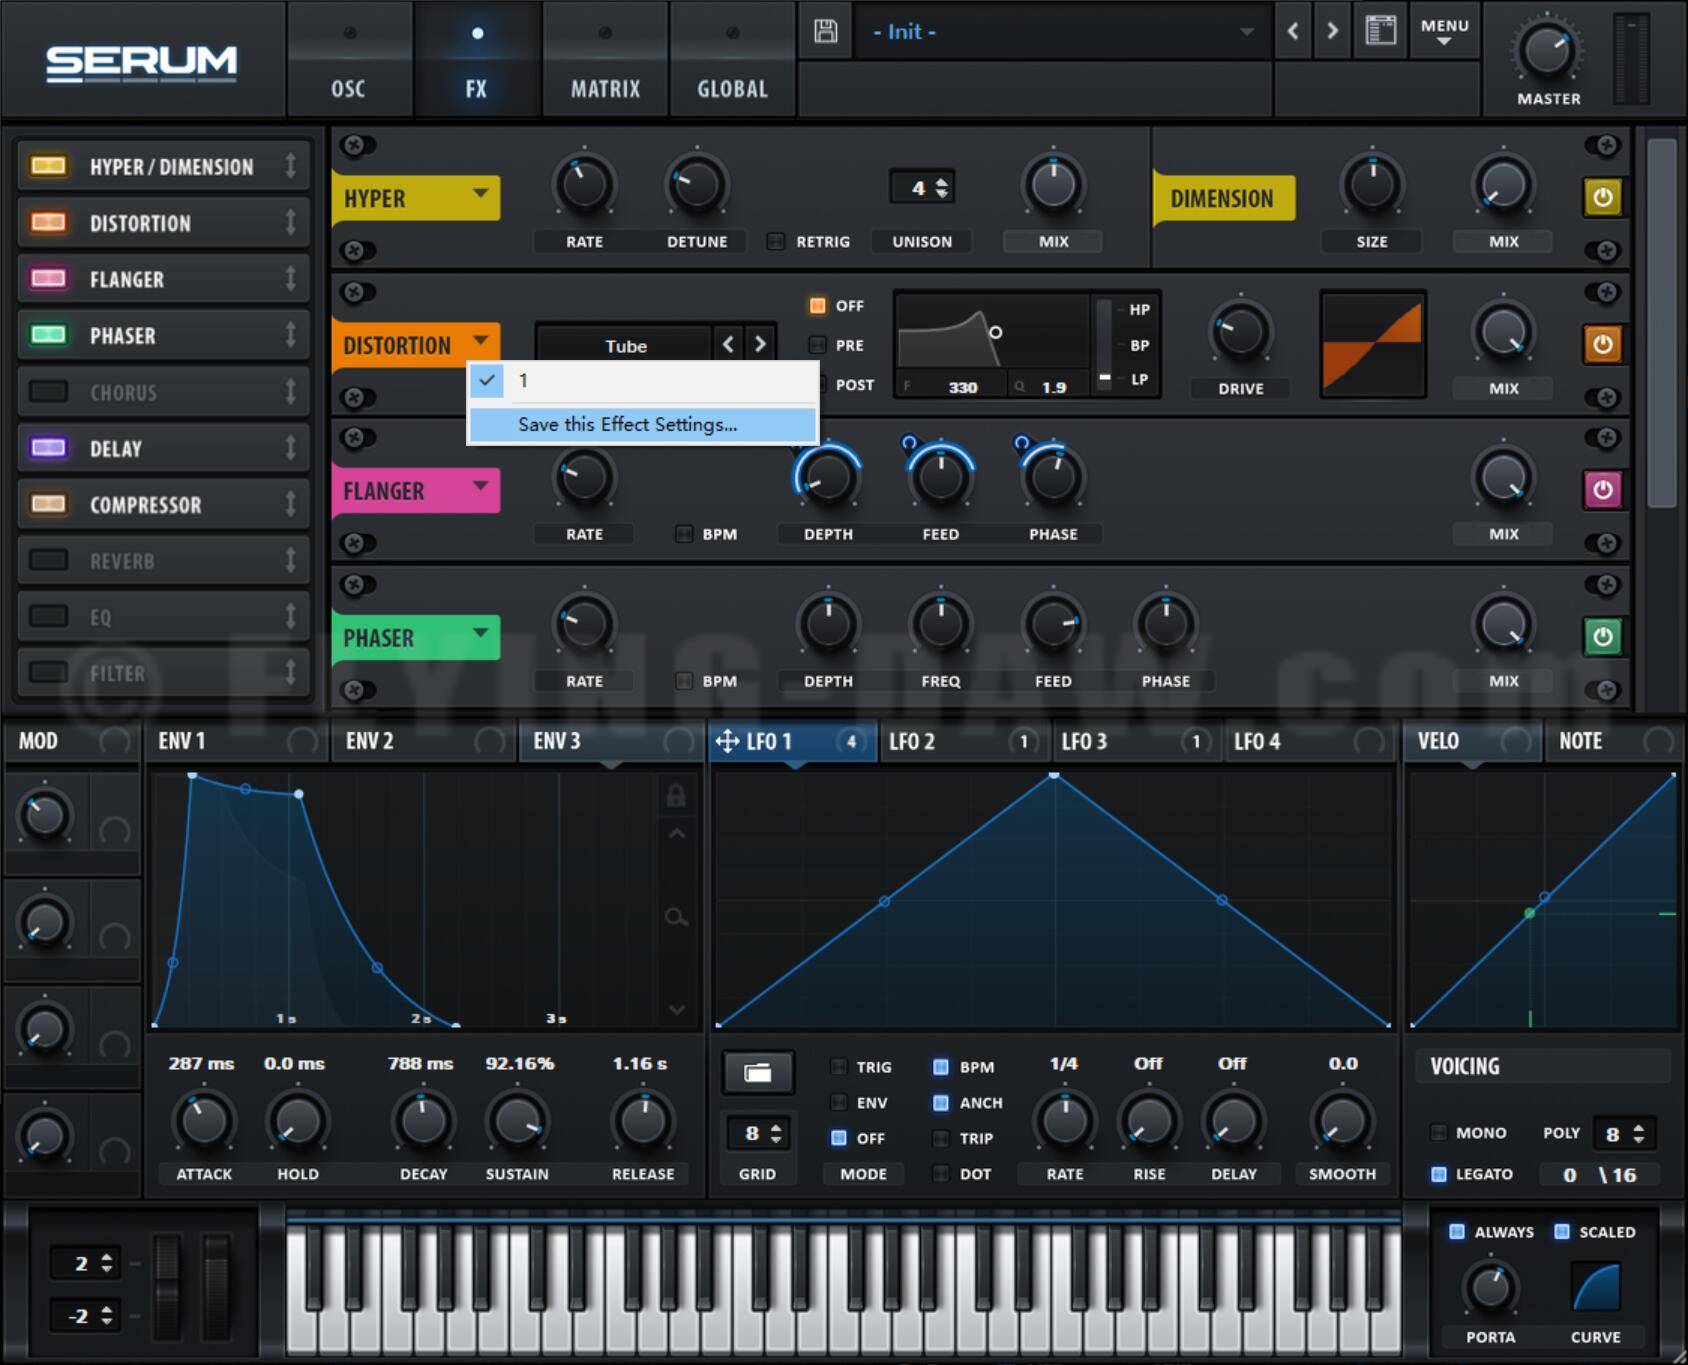Toggle Flanger LED in rack list

48,278
